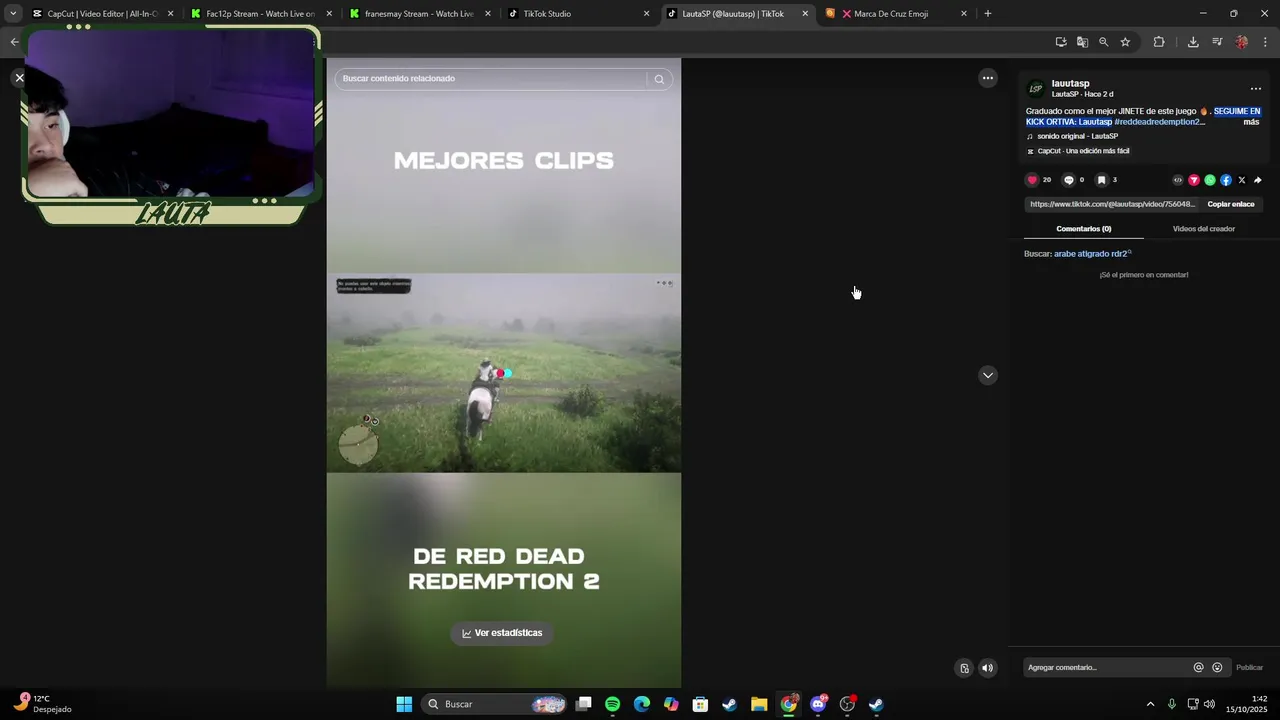Open more share options arrow
The image size is (1280, 720).
tap(1258, 180)
